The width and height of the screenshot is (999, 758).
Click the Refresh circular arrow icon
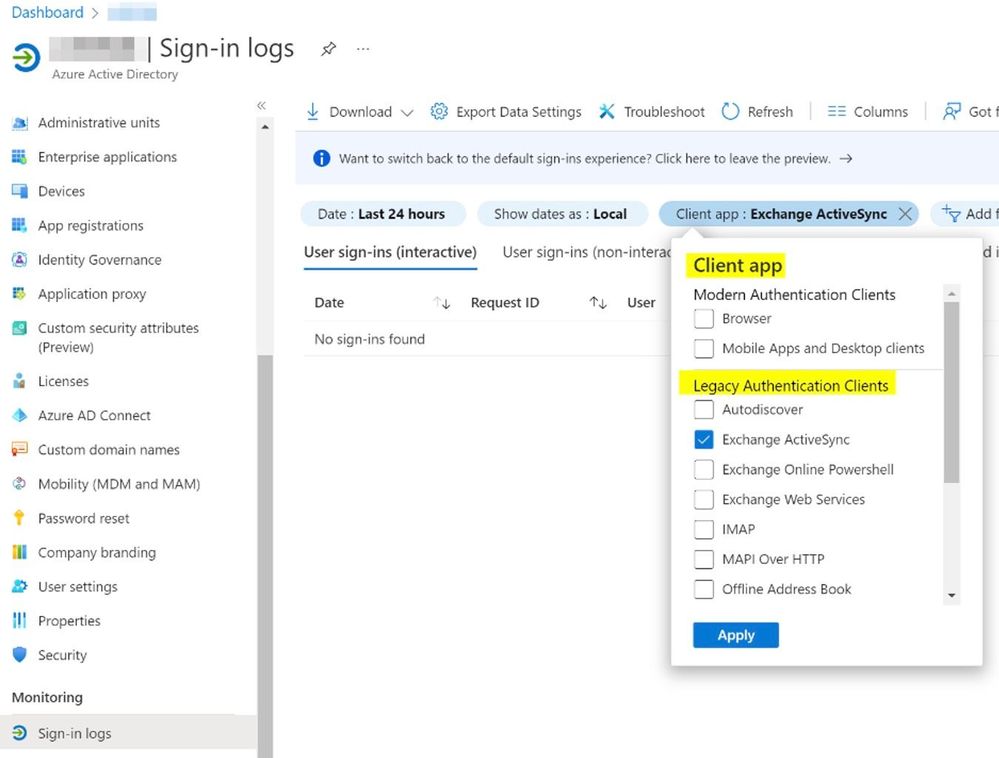pyautogui.click(x=730, y=111)
